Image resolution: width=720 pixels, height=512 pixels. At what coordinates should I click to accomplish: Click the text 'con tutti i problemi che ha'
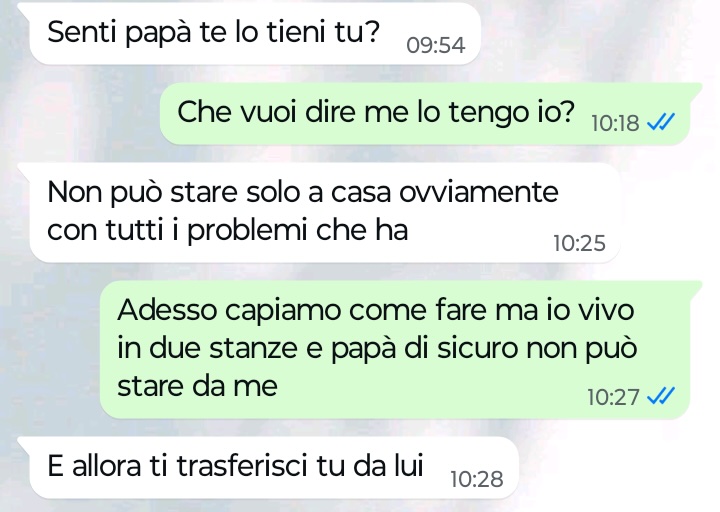[228, 230]
